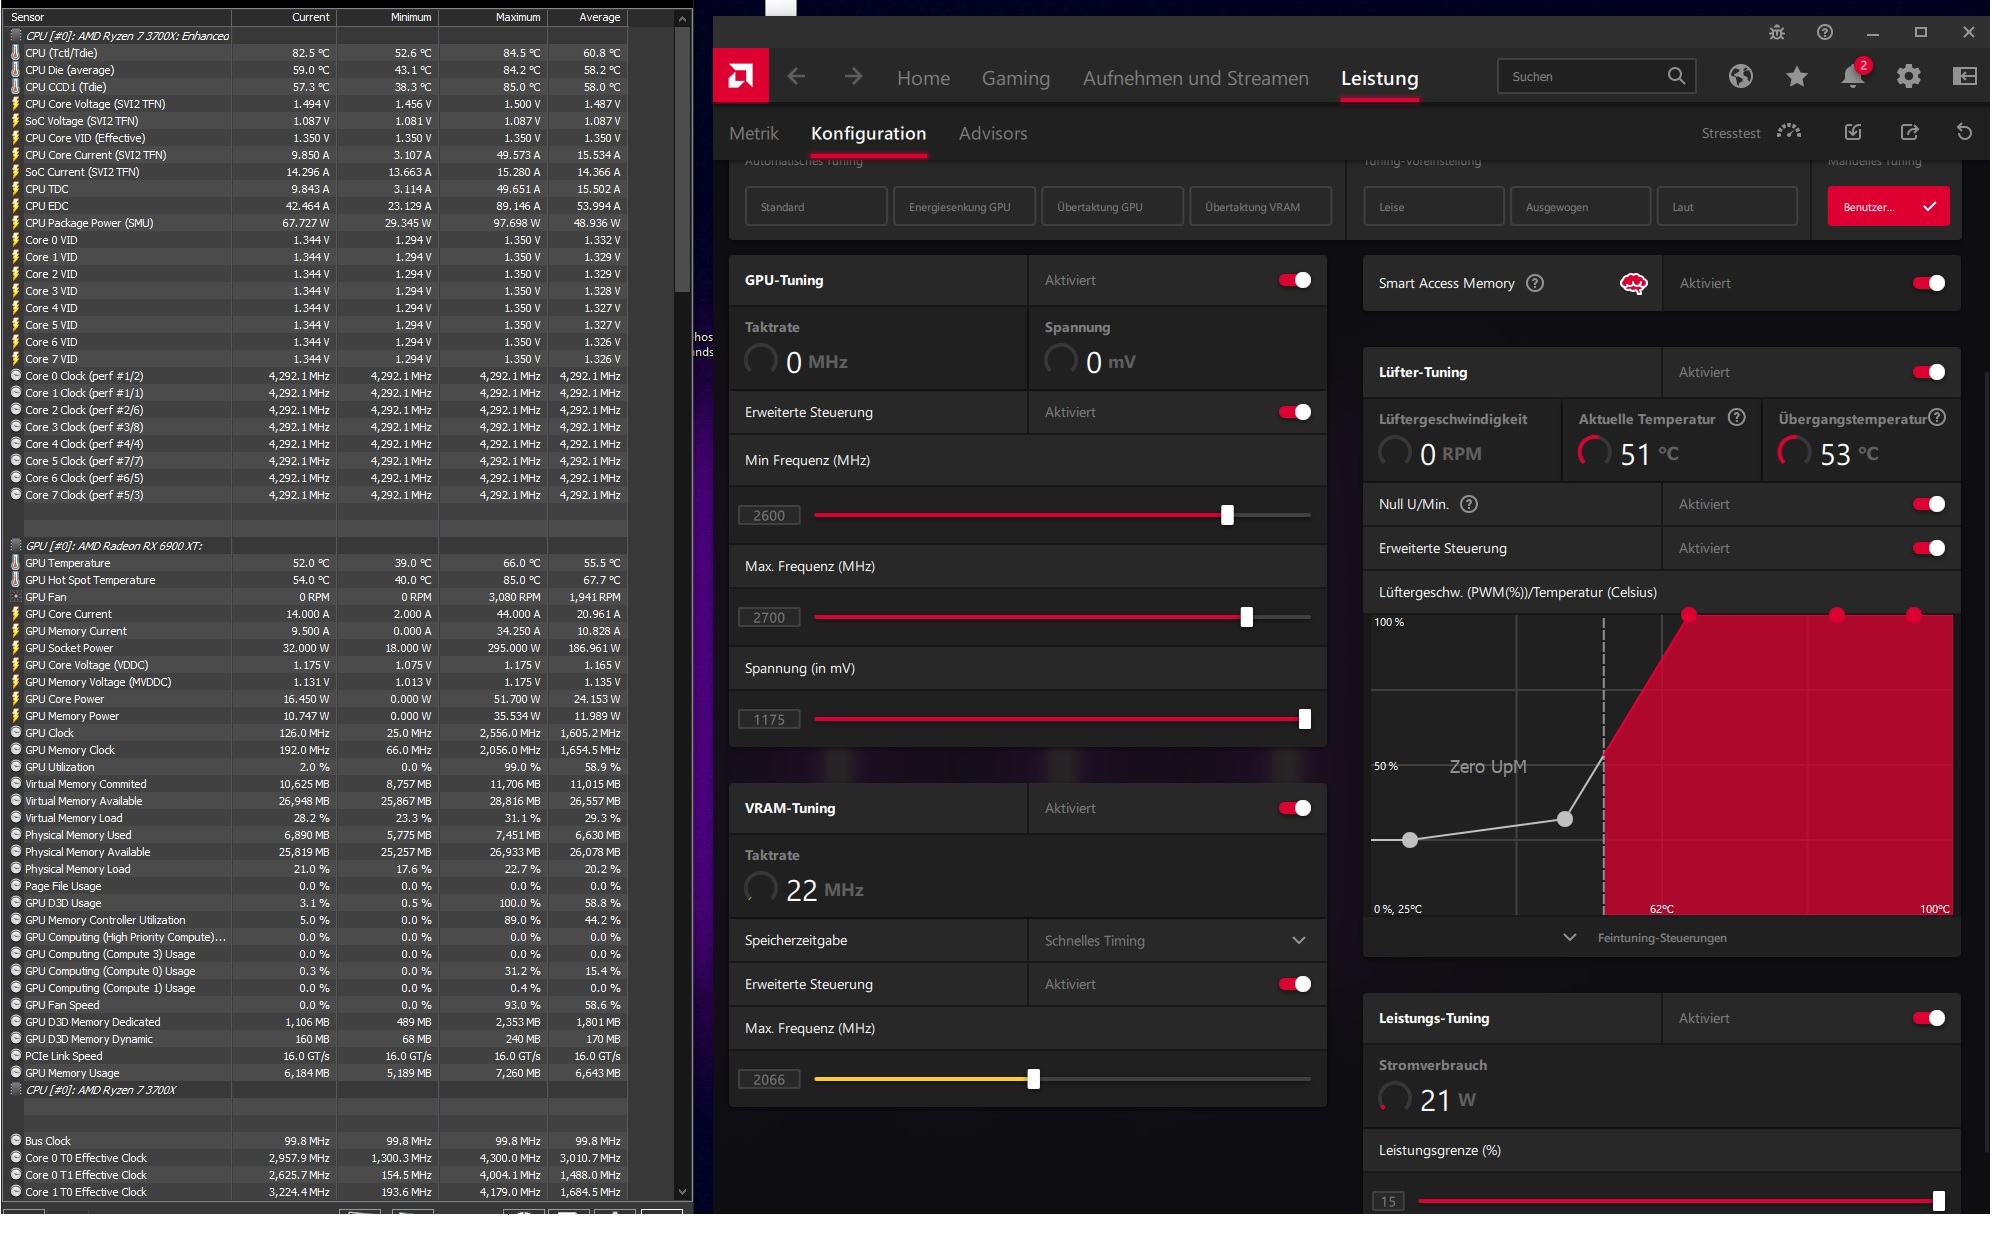Toggle sidebar panel icon in header
Image resolution: width=1992 pixels, height=1244 pixels.
pos(1964,76)
